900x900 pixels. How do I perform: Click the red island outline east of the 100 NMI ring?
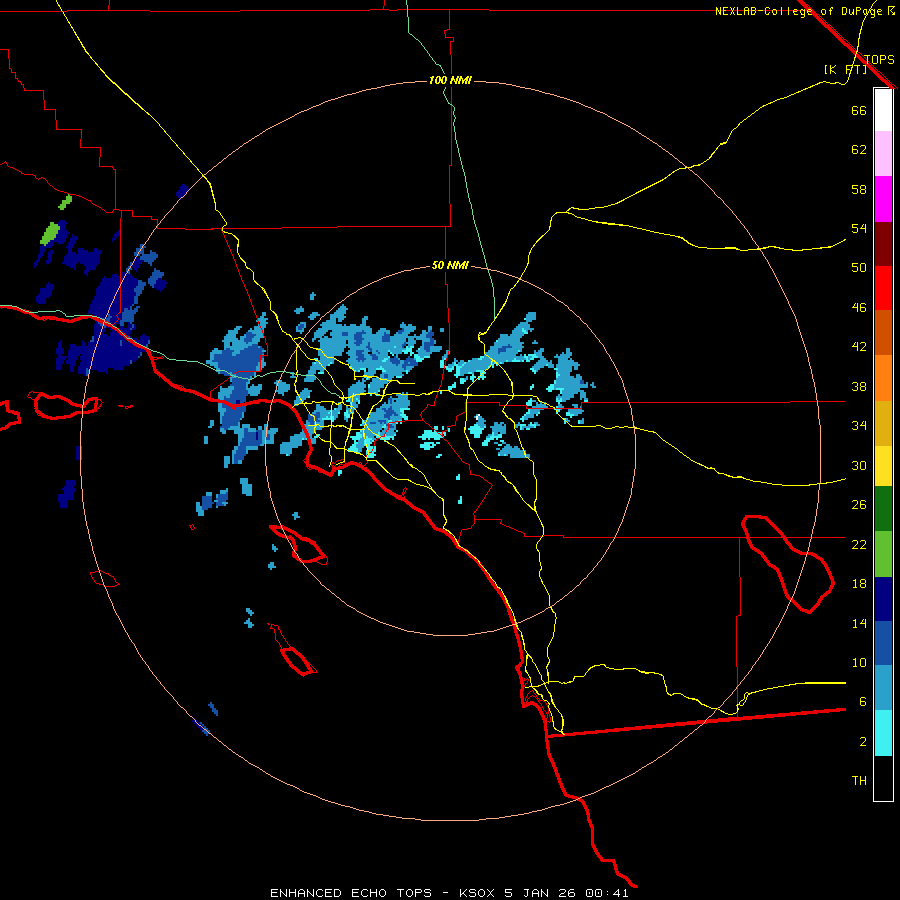point(788,564)
